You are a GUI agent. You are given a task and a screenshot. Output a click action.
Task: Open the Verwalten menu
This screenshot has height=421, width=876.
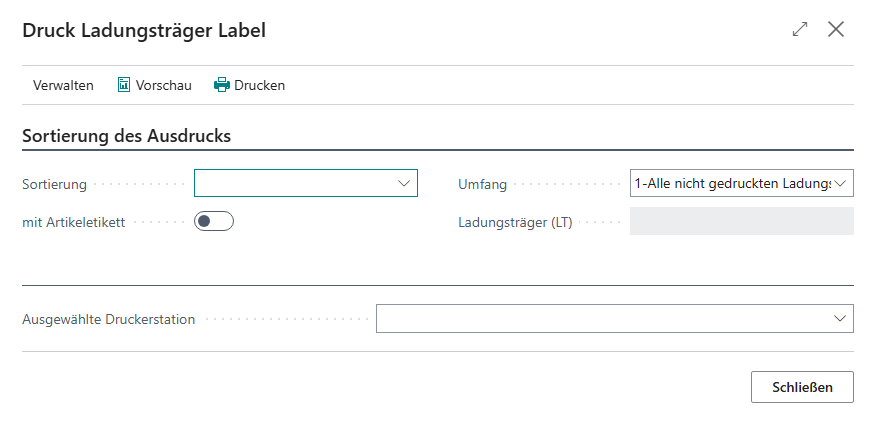(63, 85)
